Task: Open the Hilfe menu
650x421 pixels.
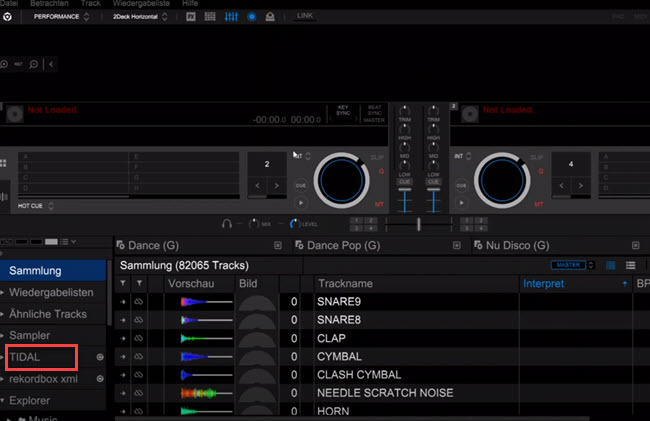Action: coord(190,3)
